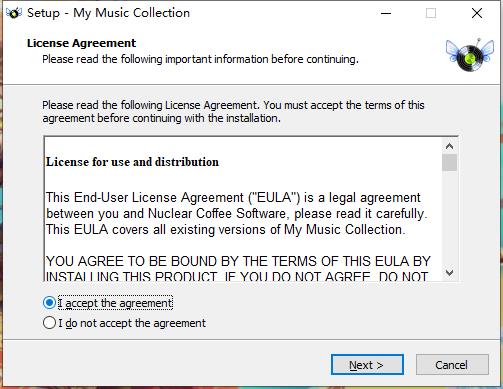Click the 'Please read the following License Agreement' instruction

pyautogui.click(x=233, y=112)
